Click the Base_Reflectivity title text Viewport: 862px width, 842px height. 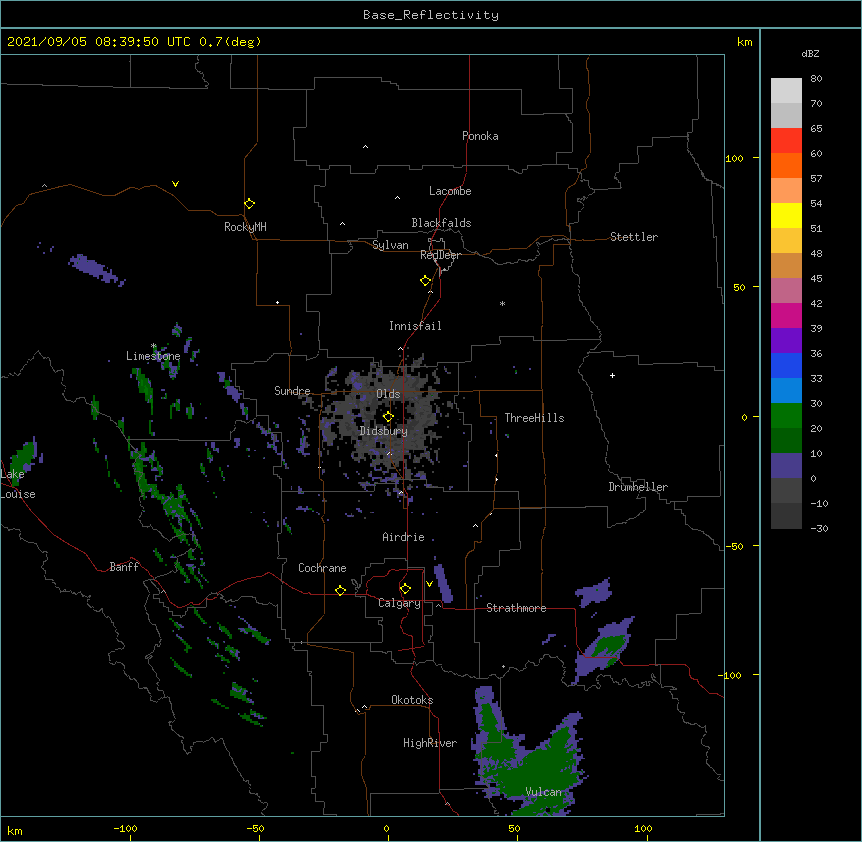431,15
